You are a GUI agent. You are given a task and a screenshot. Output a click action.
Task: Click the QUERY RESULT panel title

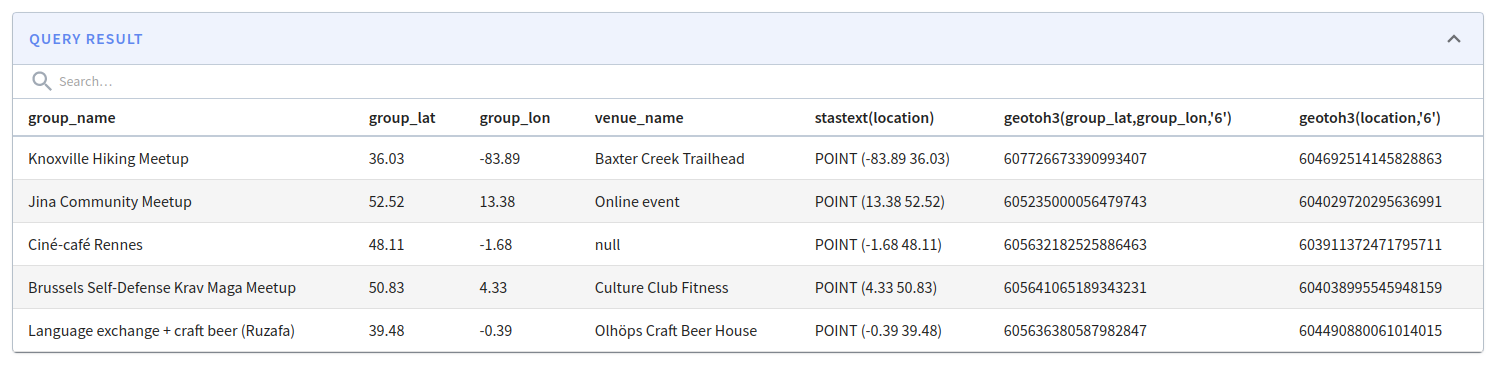click(x=86, y=39)
